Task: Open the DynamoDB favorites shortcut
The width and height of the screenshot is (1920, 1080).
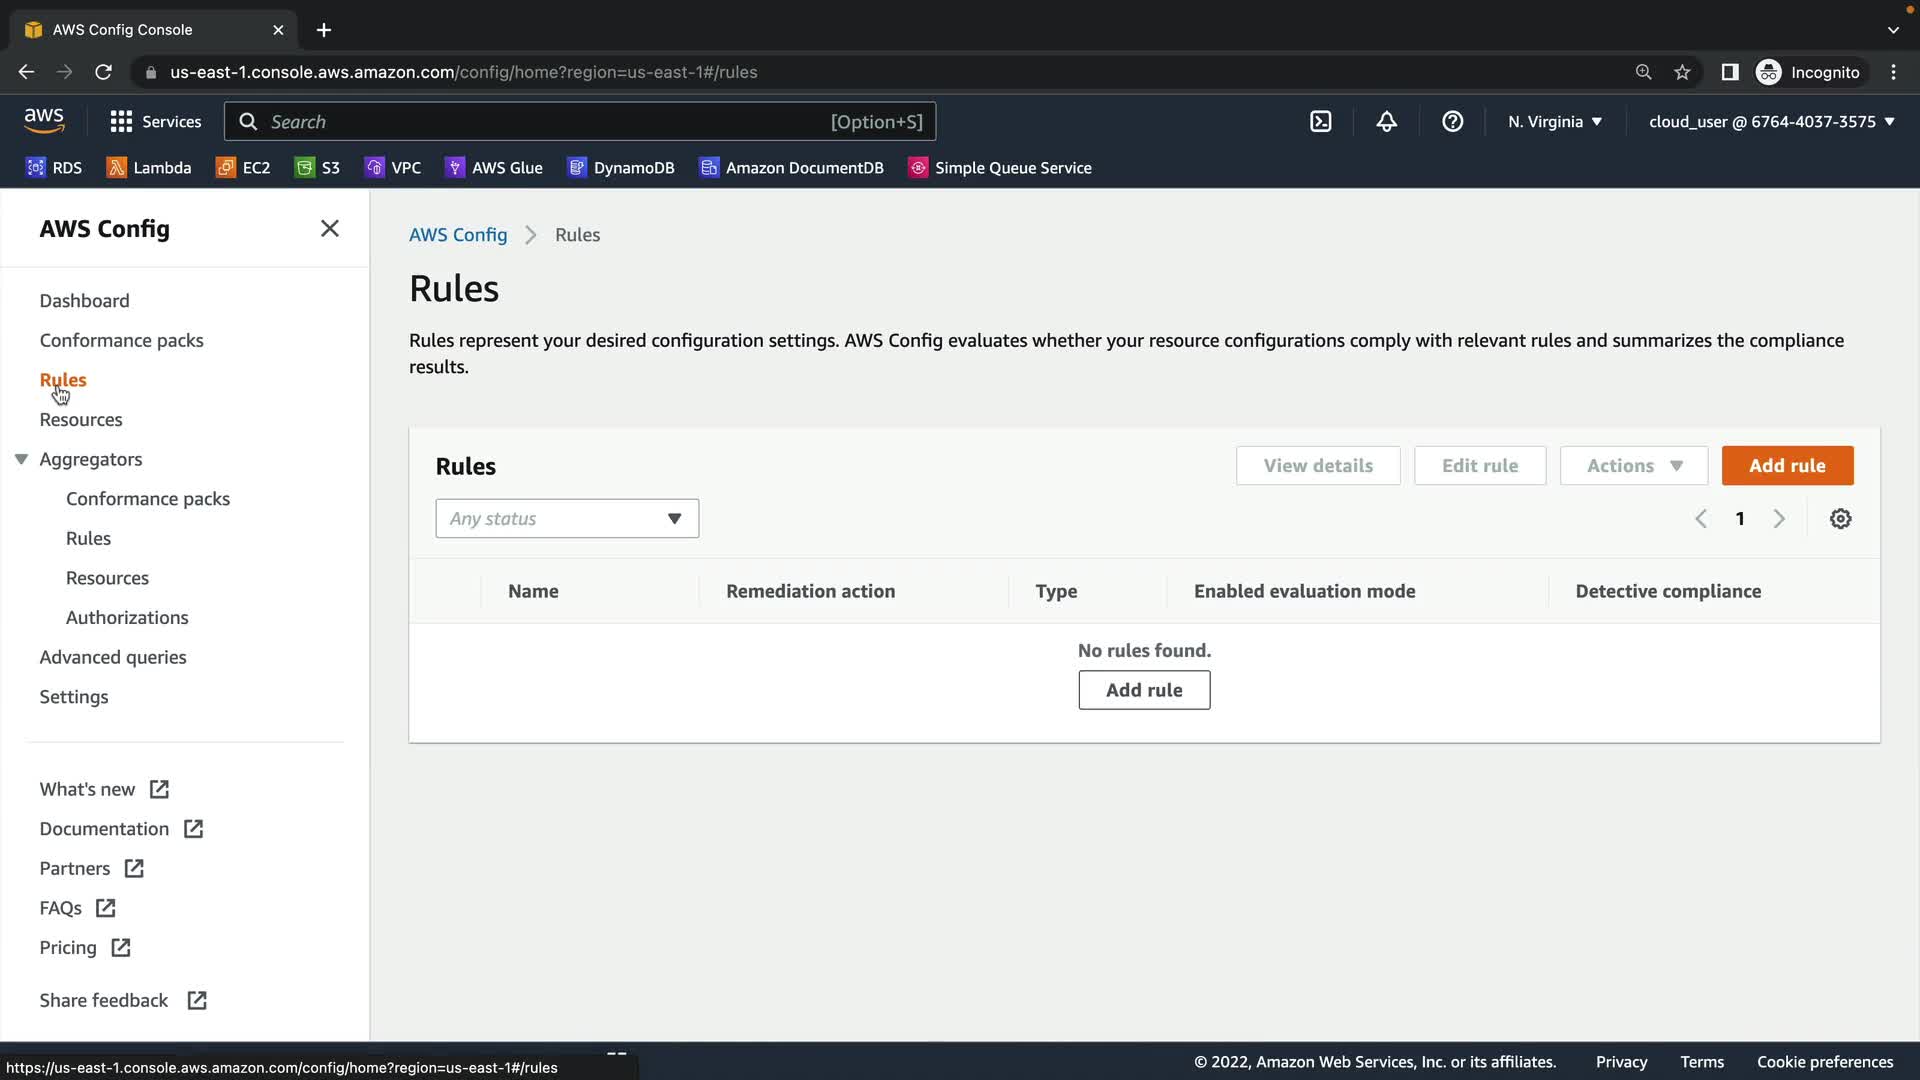Action: [x=621, y=168]
